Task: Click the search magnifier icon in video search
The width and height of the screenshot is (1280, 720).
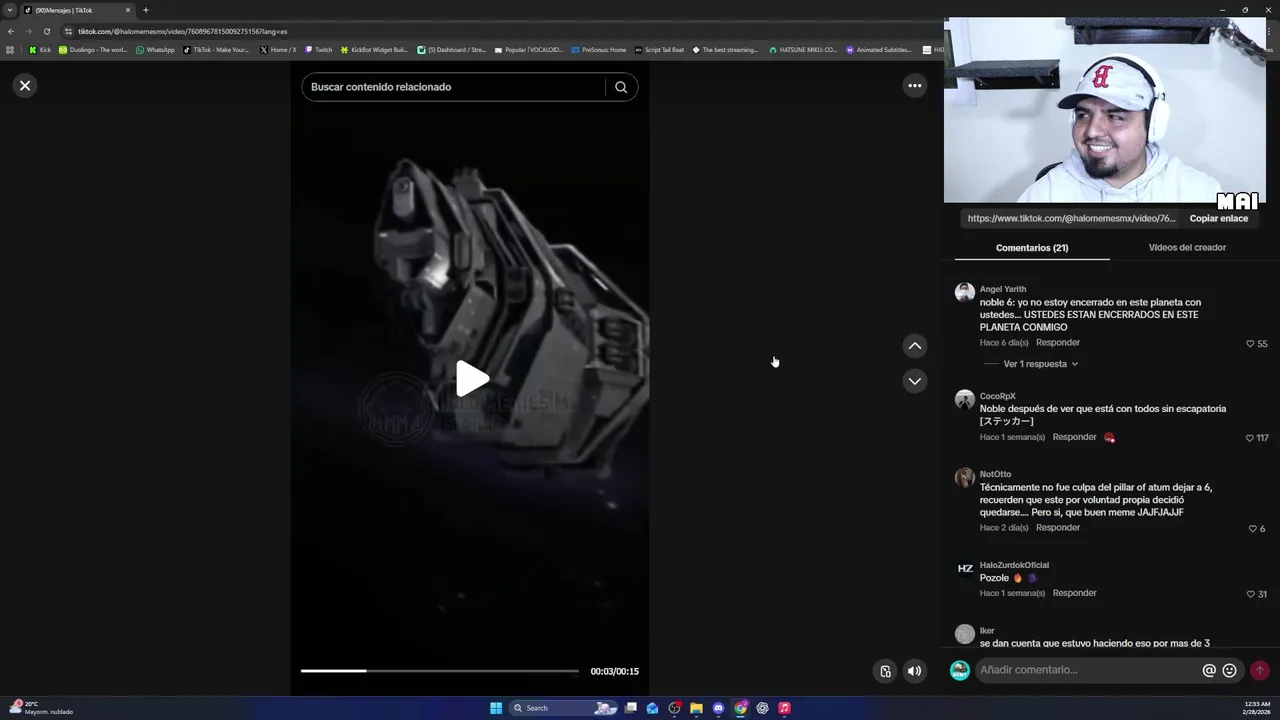Action: click(621, 87)
